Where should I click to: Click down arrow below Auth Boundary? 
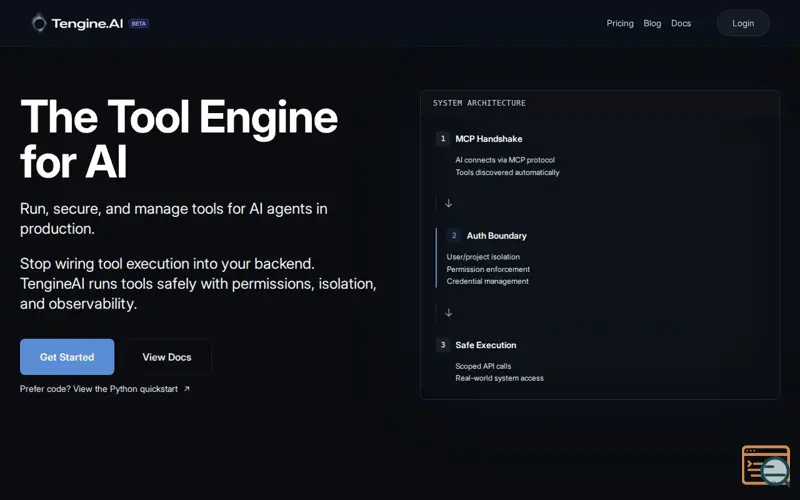pyautogui.click(x=448, y=313)
